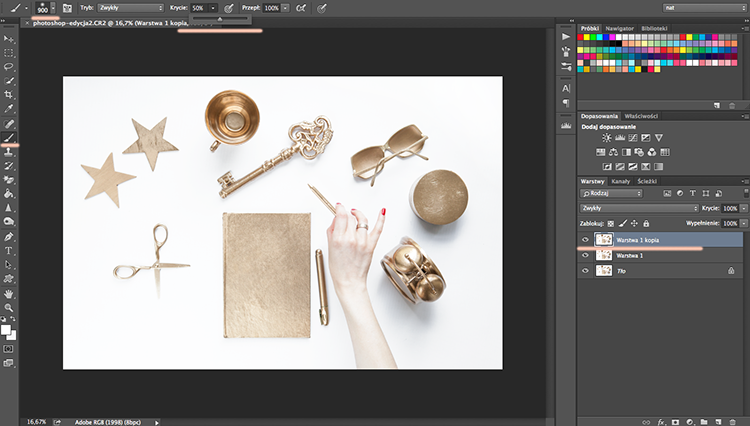
Task: Switch to the Kanały tab
Action: click(x=620, y=181)
